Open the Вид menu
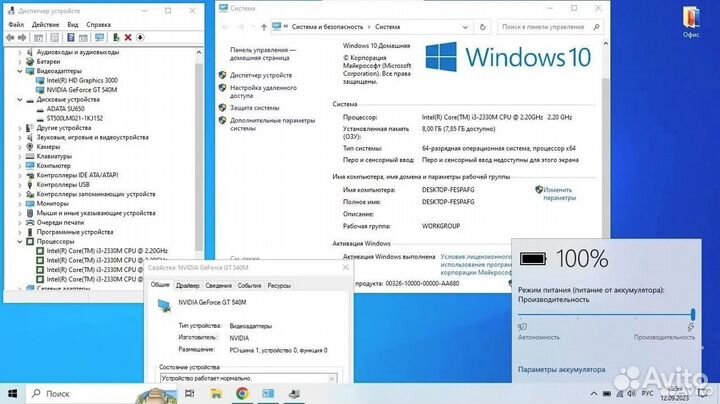Viewport: 720px width, 404px height. 73,24
